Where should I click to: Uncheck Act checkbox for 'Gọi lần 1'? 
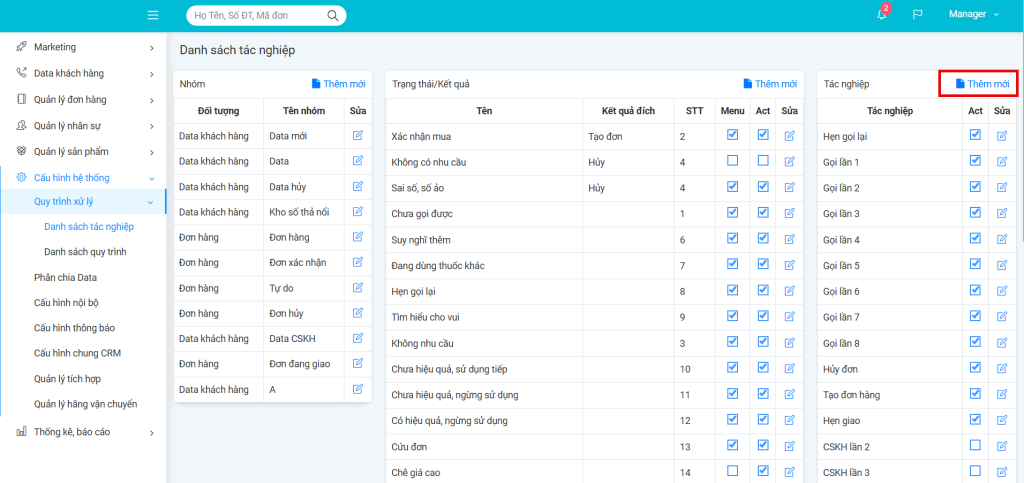click(x=975, y=161)
